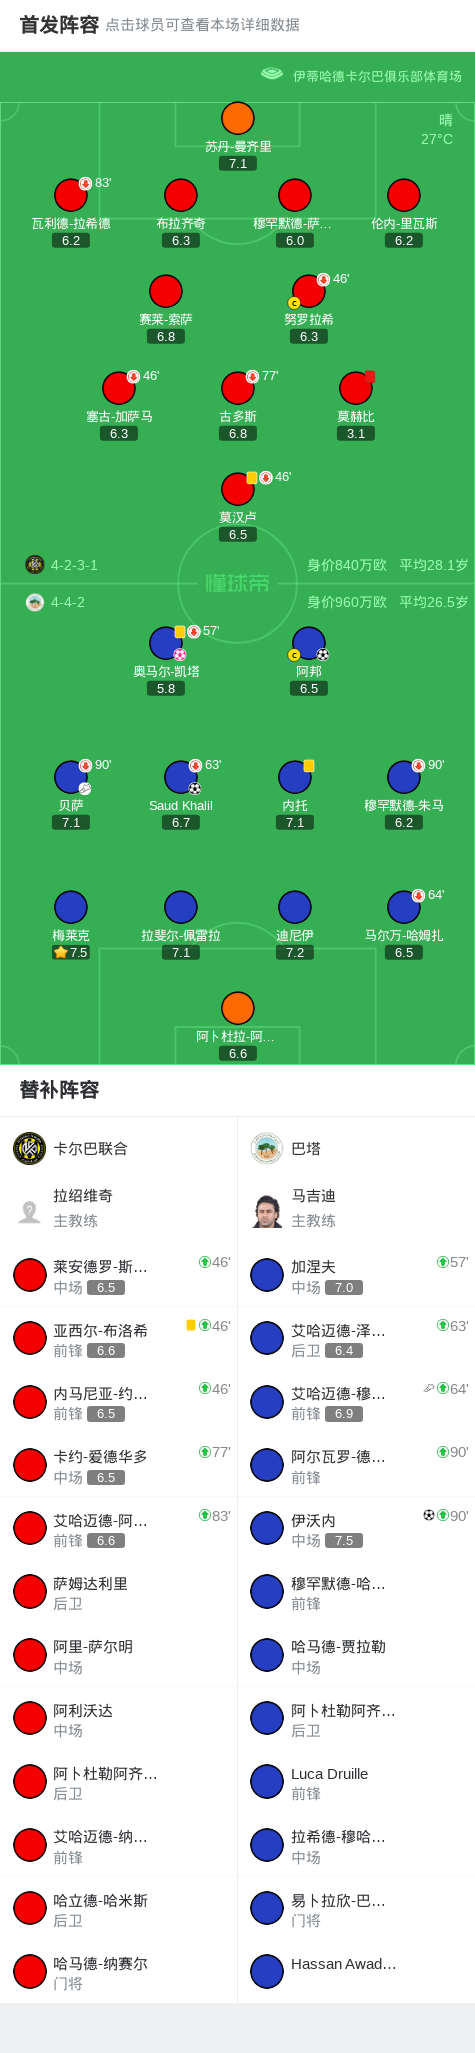Click the 卡尔巴联合 club crest in substitutes
This screenshot has height=2053, width=475.
[30, 1148]
